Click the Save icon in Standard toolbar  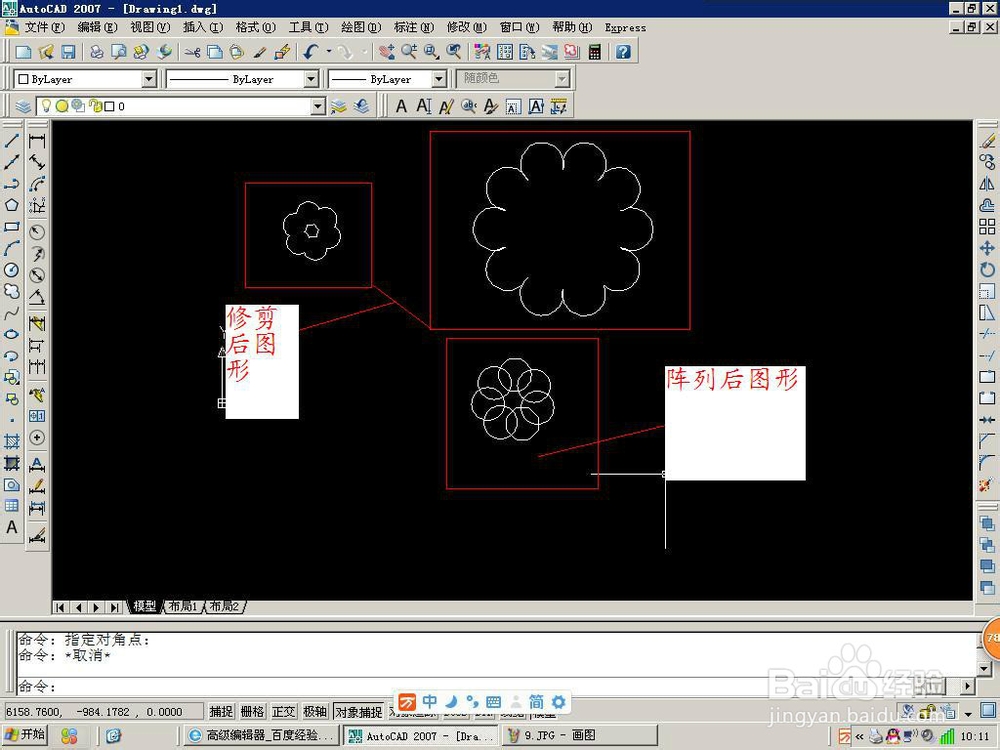click(68, 52)
